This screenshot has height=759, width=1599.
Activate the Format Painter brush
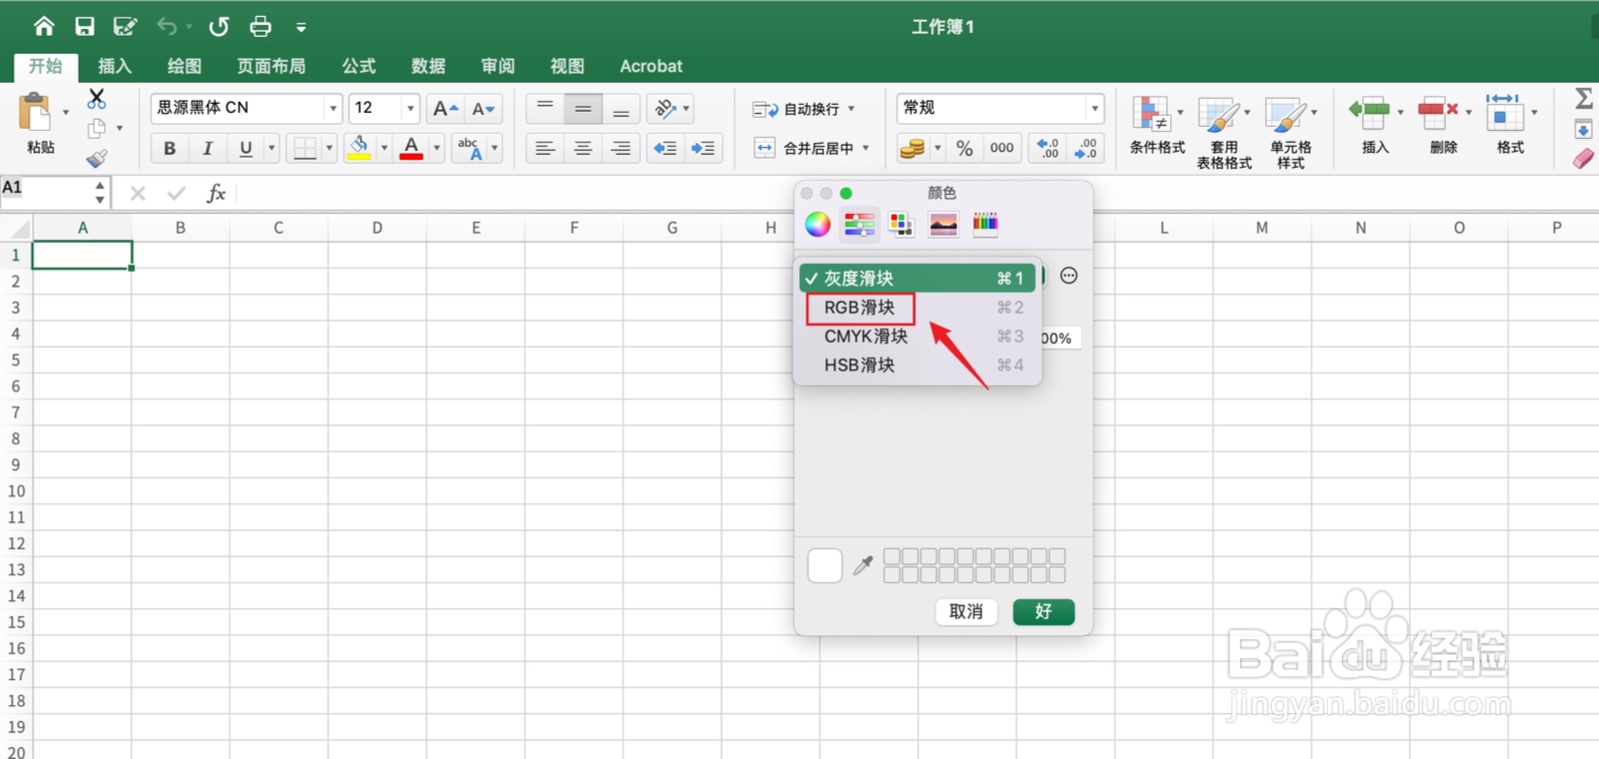pyautogui.click(x=96, y=158)
